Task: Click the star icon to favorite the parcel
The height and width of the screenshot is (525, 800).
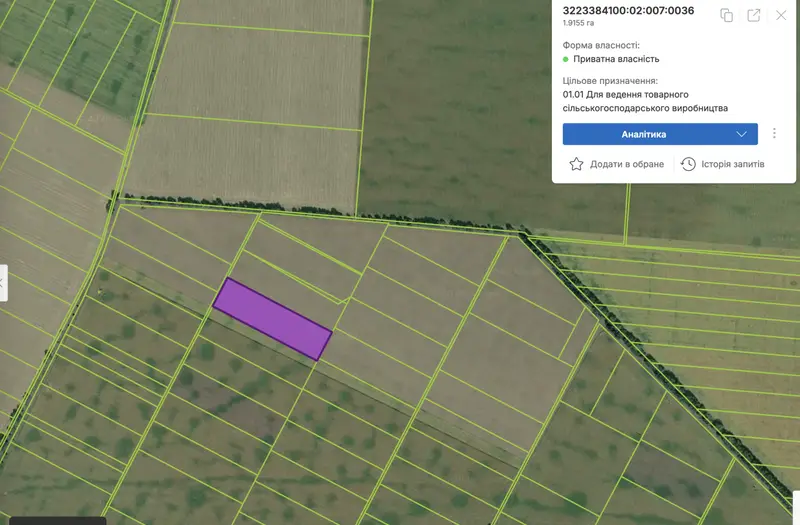Action: click(576, 164)
